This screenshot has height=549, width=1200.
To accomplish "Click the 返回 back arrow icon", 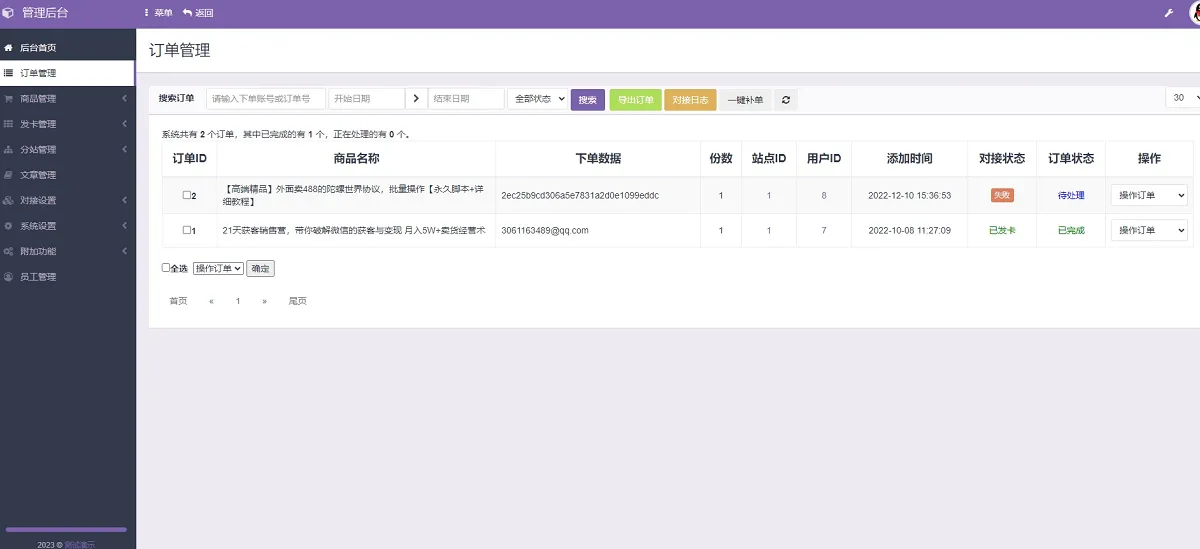I will [187, 13].
